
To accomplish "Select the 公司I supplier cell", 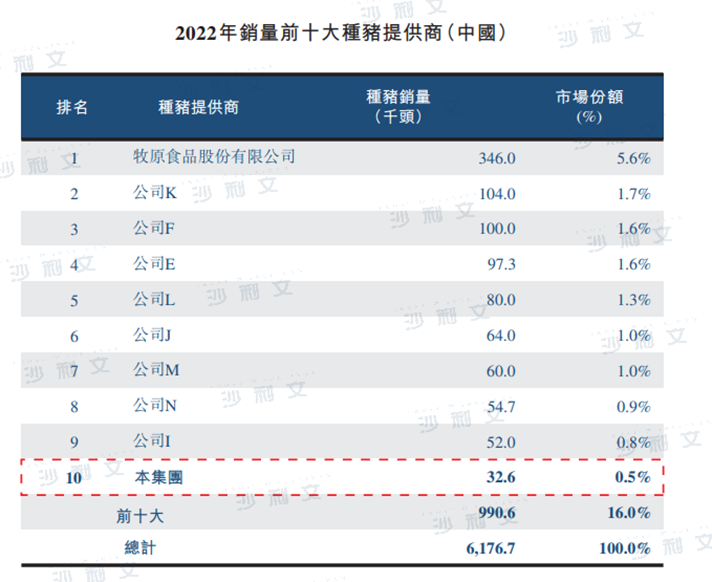I will [152, 440].
